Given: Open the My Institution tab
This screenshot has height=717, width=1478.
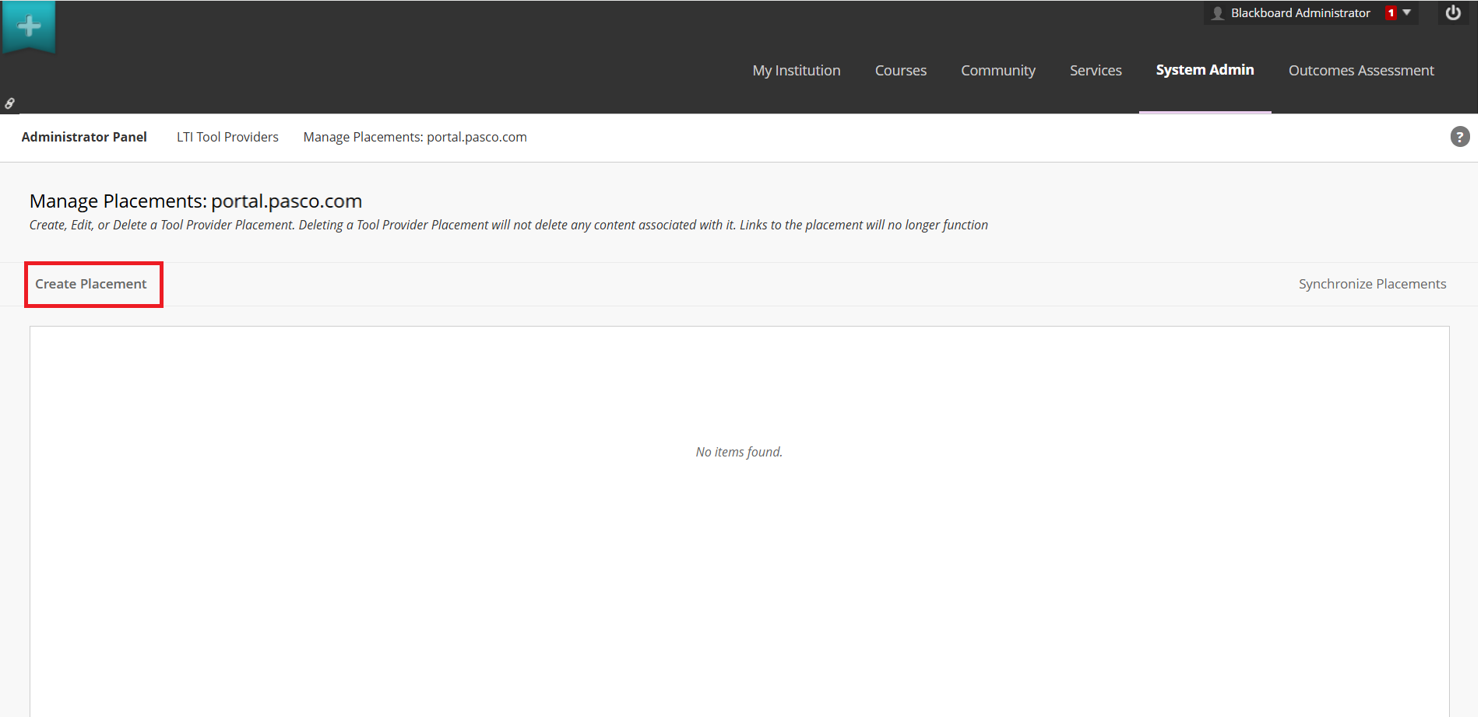Looking at the screenshot, I should pos(796,70).
